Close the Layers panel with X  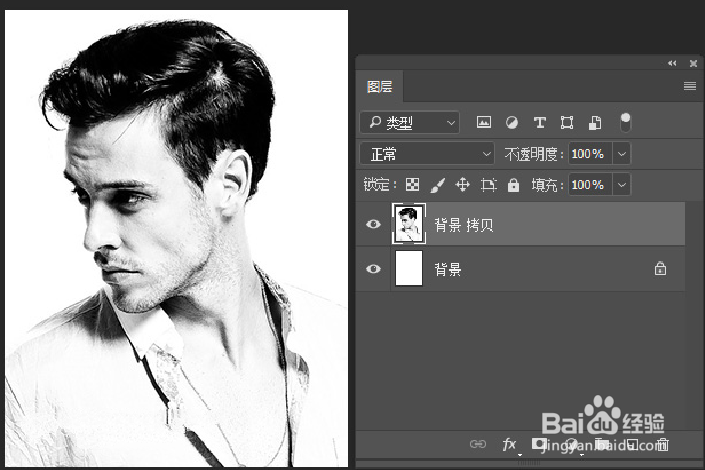693,63
